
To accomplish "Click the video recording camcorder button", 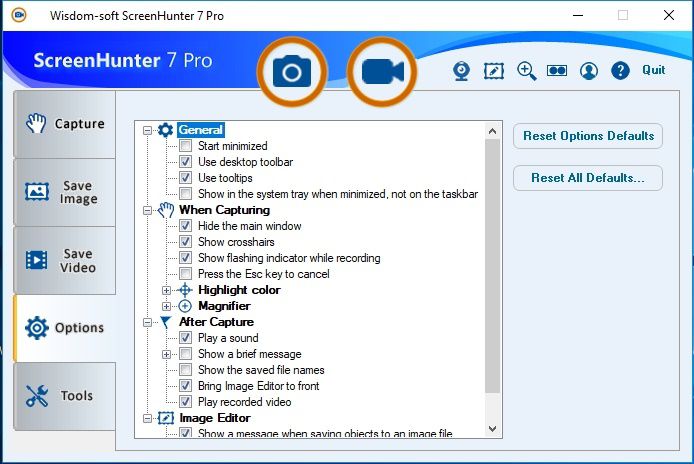I will [382, 72].
